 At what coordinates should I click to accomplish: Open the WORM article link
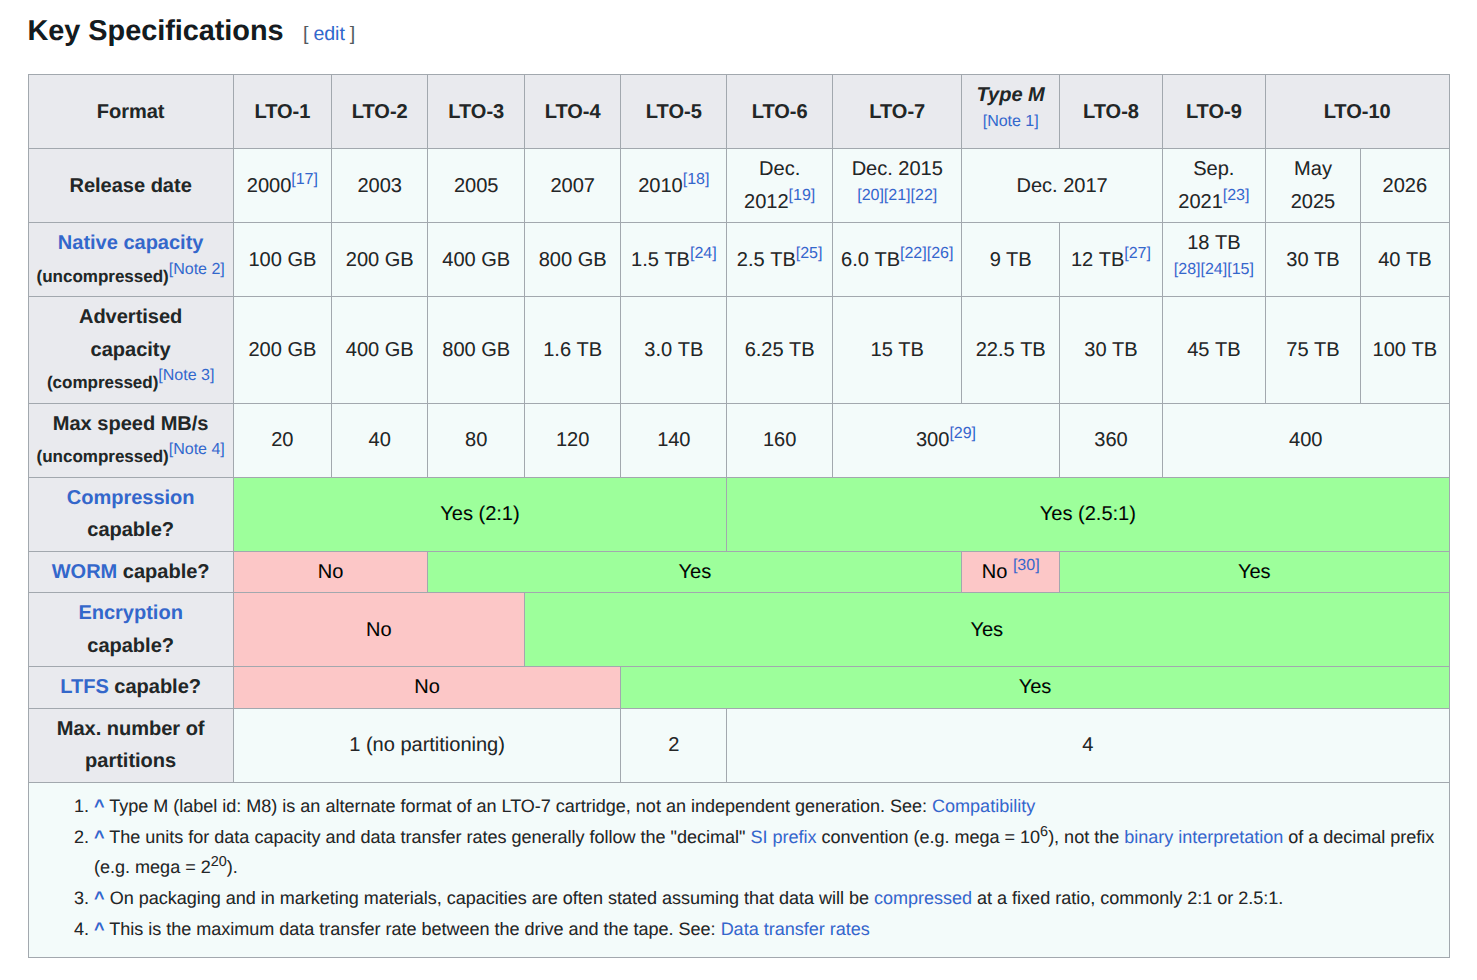[x=84, y=571]
